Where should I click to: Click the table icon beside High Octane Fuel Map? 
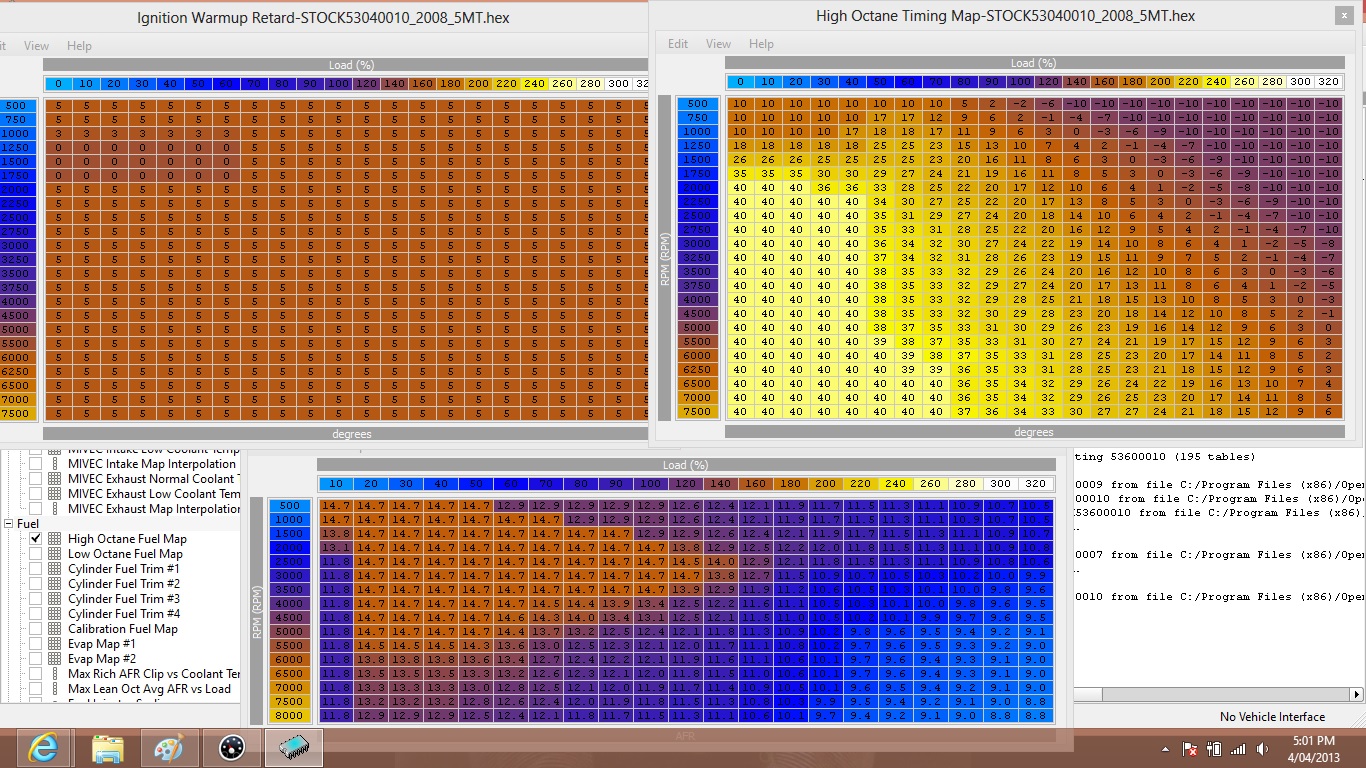[54, 539]
